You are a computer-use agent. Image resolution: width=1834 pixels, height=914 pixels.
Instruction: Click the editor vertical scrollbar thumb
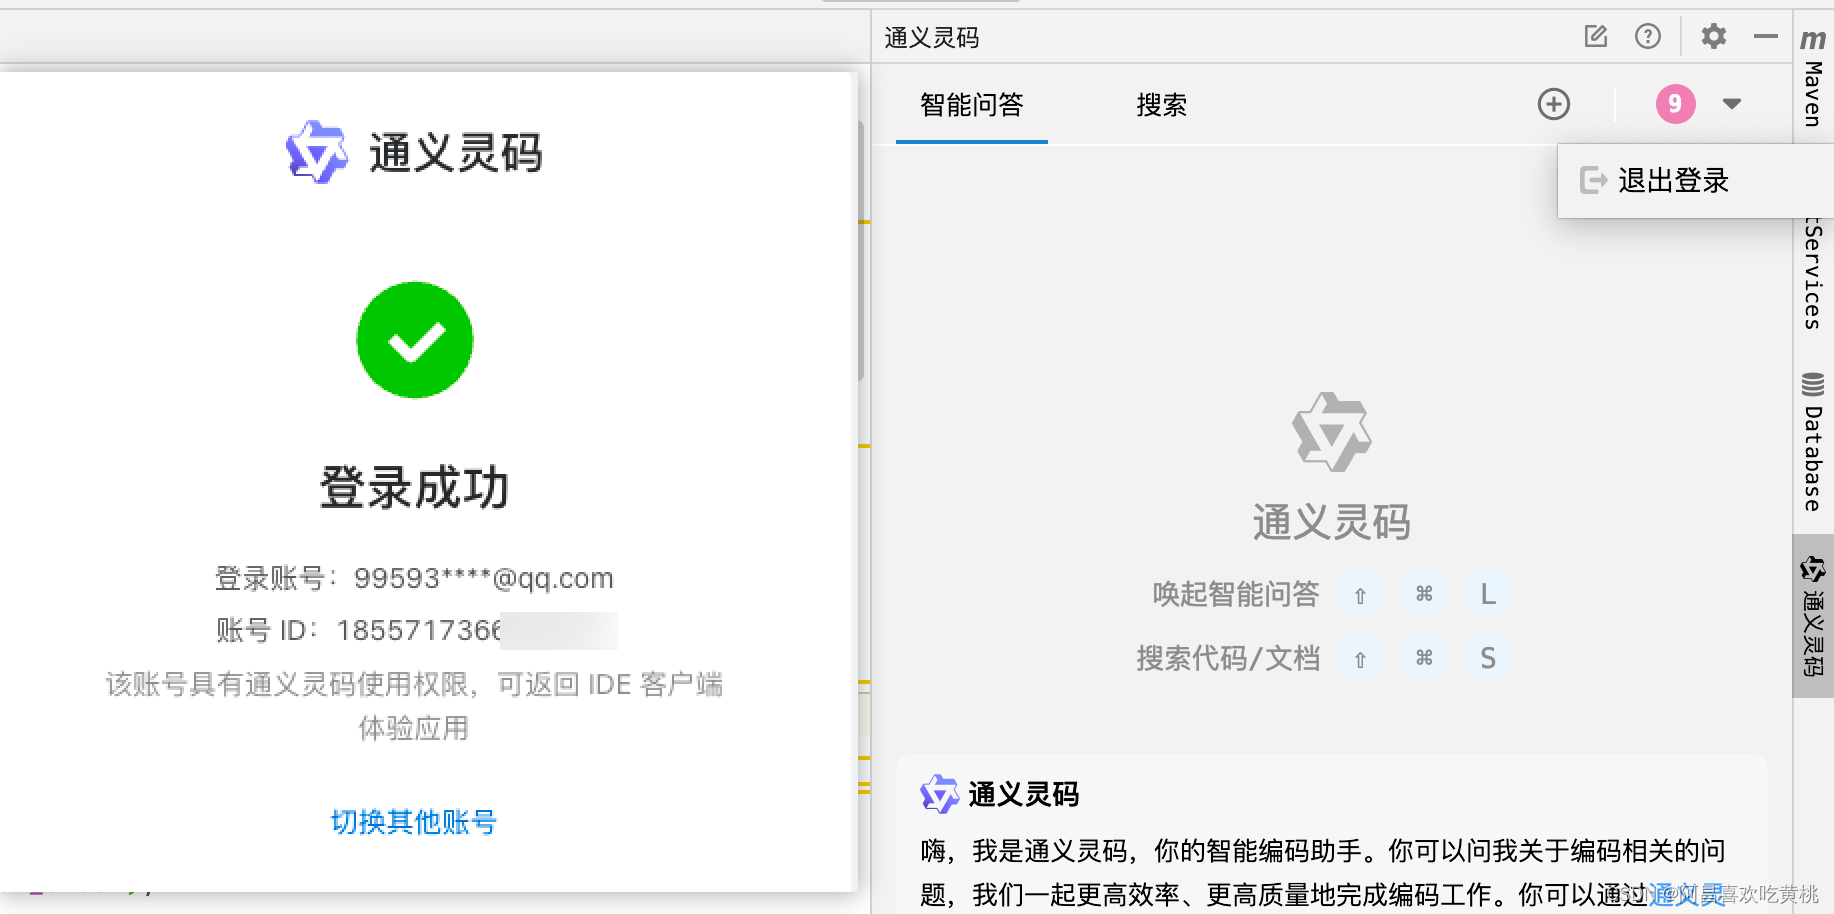click(861, 250)
